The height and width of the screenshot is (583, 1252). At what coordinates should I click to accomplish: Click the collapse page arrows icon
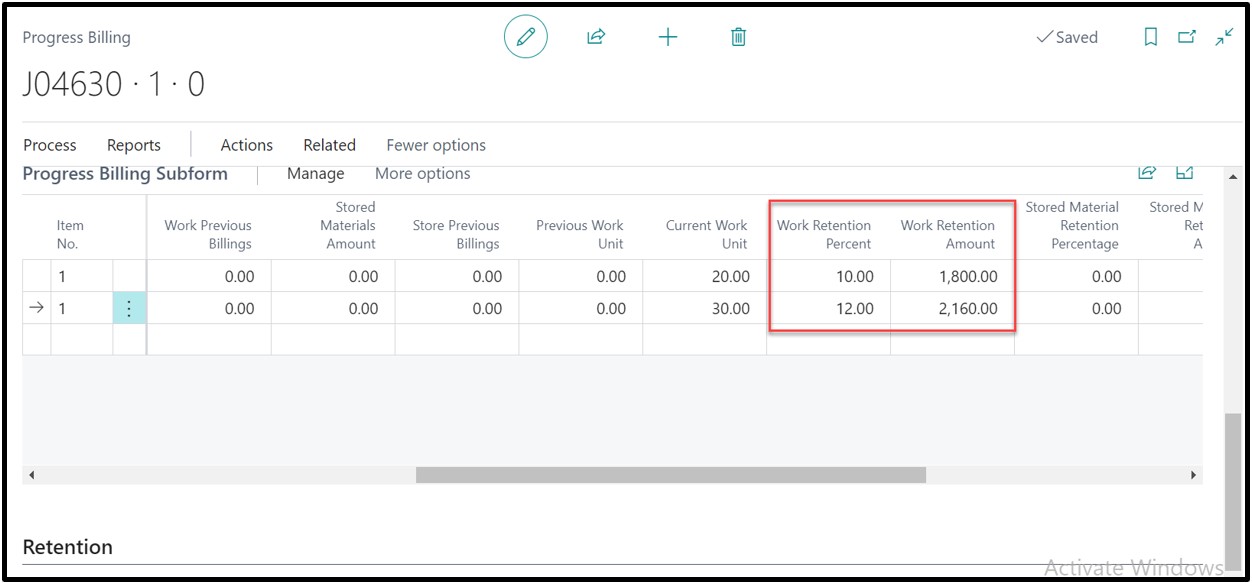tap(1224, 37)
